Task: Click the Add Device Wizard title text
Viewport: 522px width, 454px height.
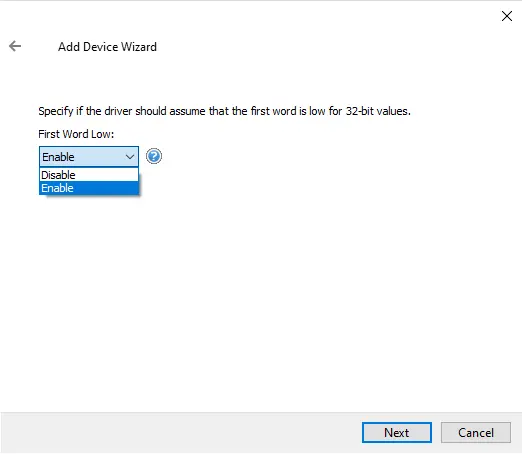Action: click(107, 47)
